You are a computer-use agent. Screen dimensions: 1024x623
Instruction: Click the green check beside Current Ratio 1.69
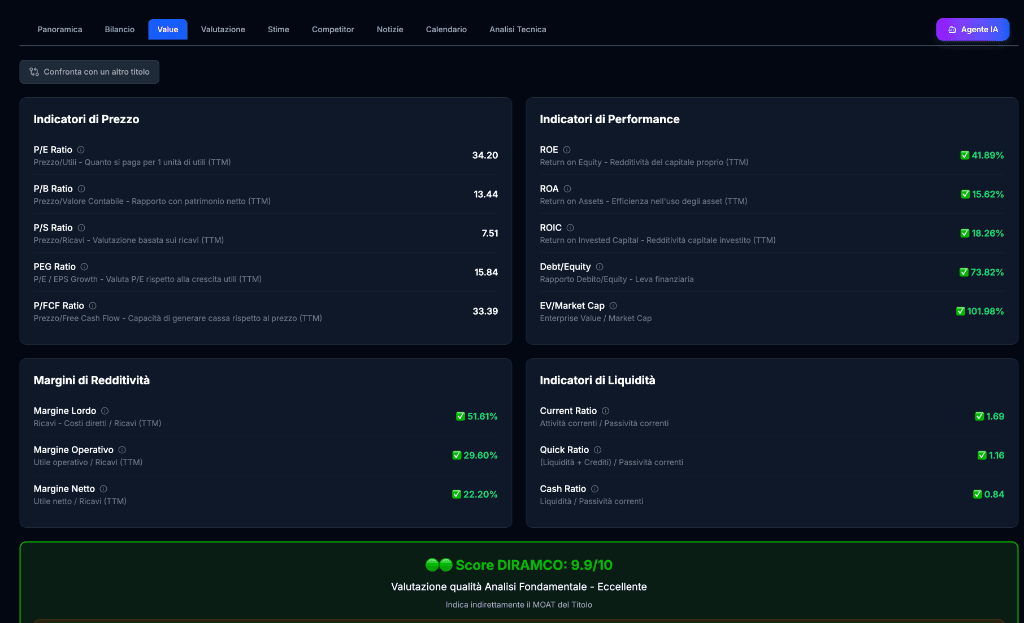pos(979,416)
